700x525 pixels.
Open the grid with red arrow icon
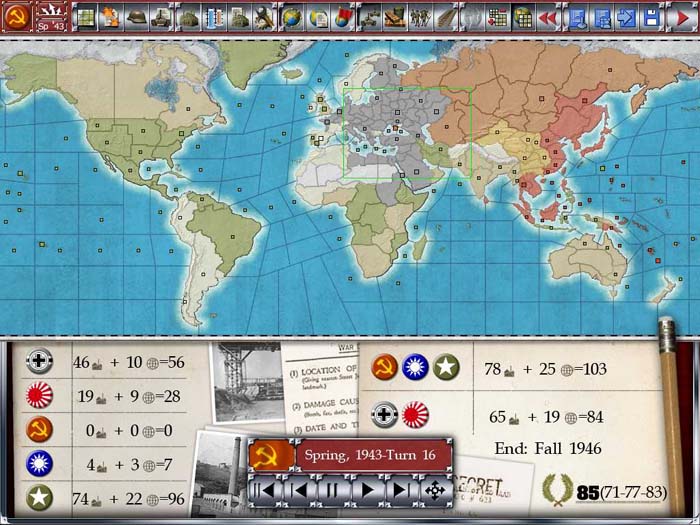tap(497, 18)
